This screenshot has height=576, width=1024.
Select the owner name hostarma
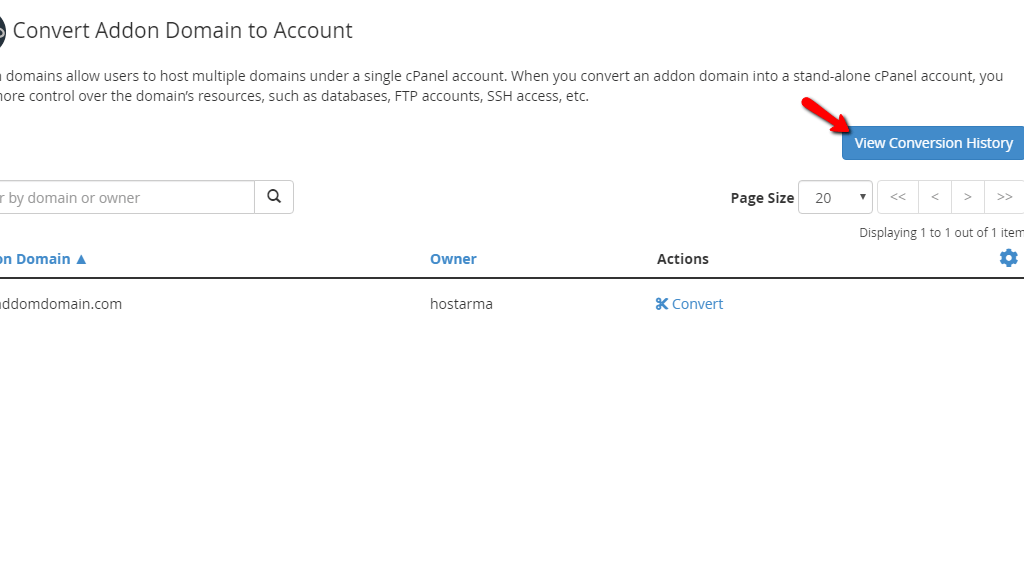point(461,304)
